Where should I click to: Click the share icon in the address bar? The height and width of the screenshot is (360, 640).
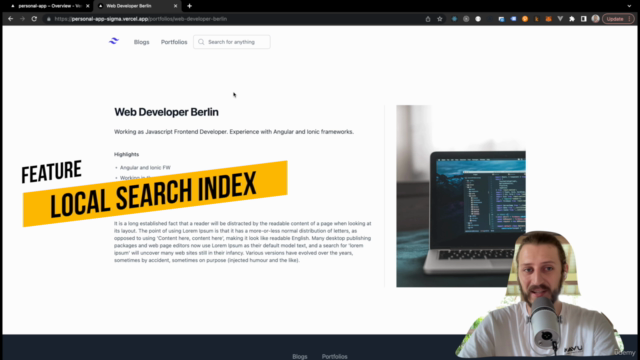pyautogui.click(x=428, y=19)
